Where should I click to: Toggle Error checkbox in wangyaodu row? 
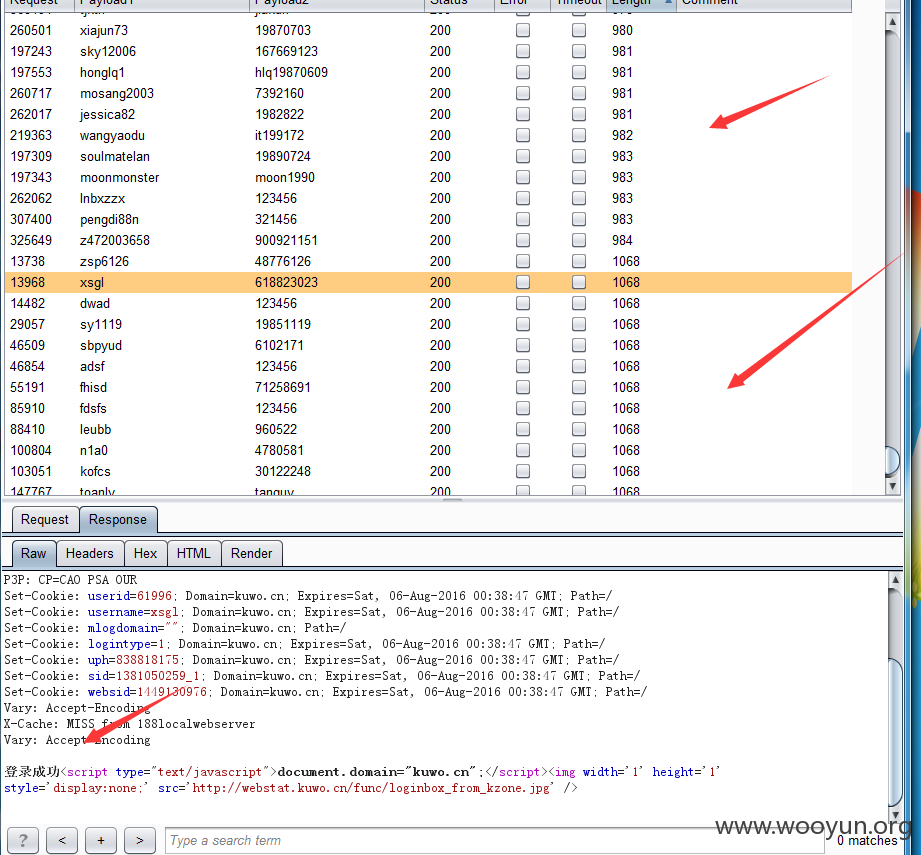point(523,135)
